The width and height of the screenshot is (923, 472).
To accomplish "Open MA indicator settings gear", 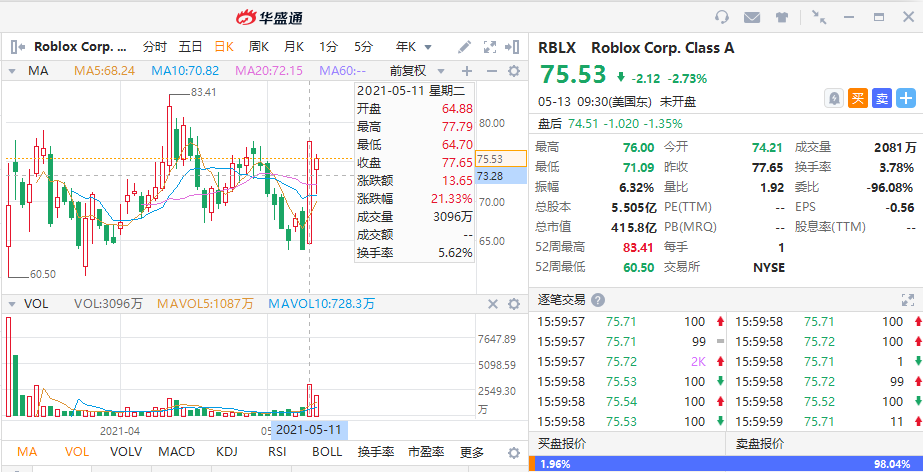I will tap(514, 71).
